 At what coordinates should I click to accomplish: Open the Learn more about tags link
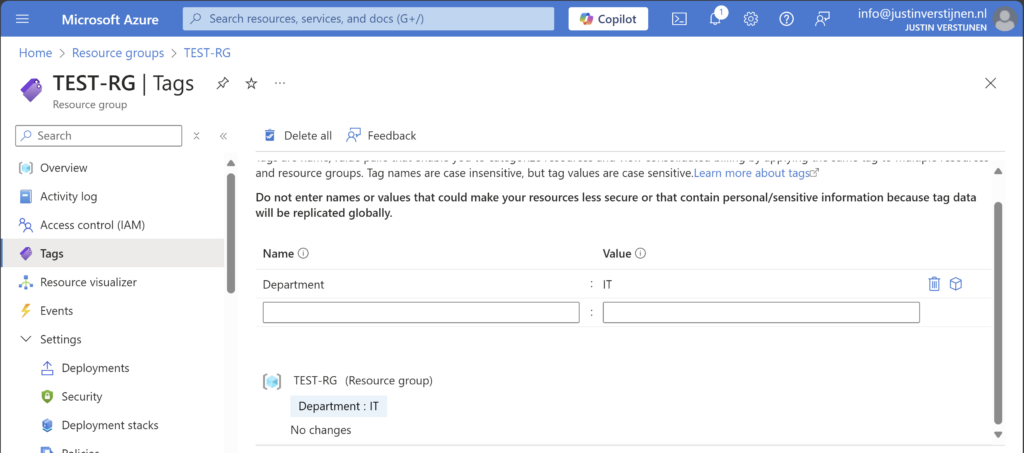[x=756, y=173]
